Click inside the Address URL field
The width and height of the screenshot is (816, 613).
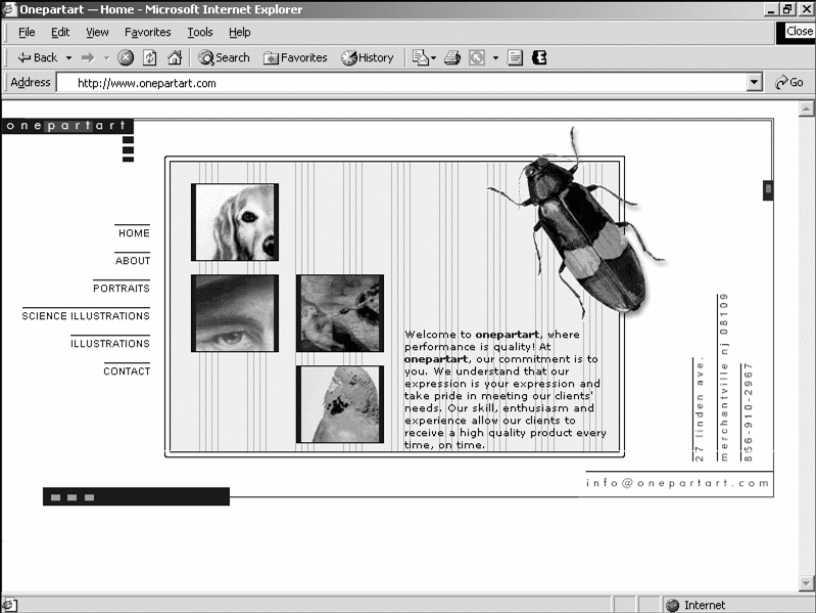coord(400,83)
